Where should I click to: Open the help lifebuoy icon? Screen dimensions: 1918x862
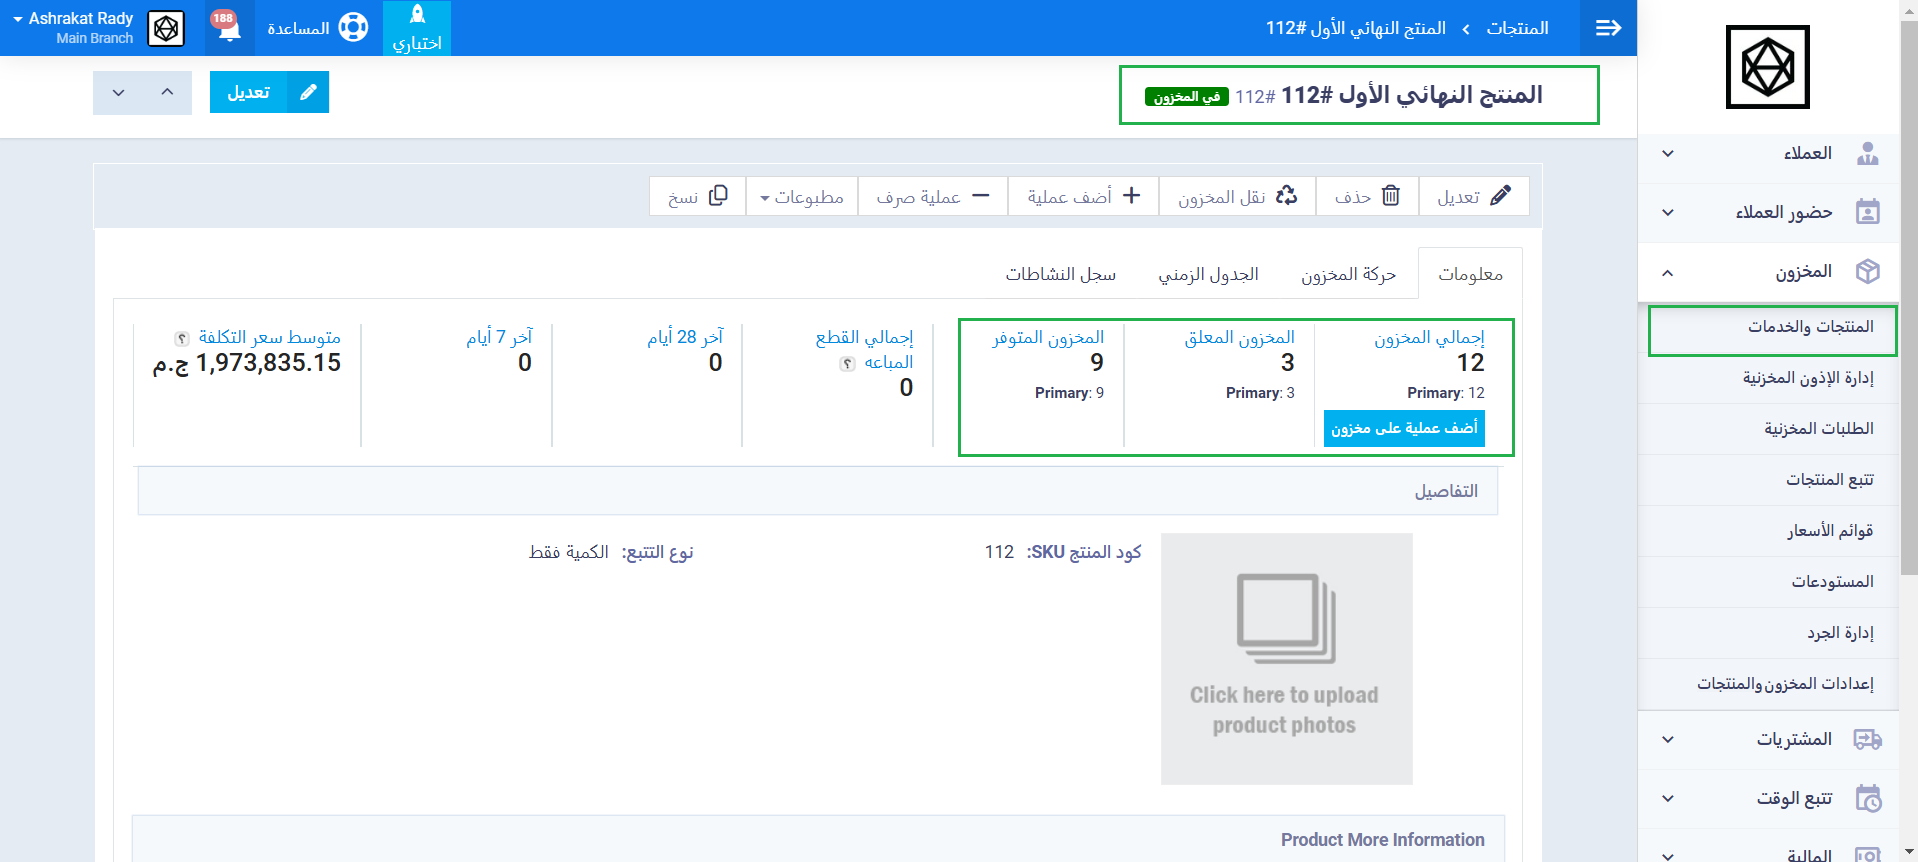pyautogui.click(x=353, y=27)
